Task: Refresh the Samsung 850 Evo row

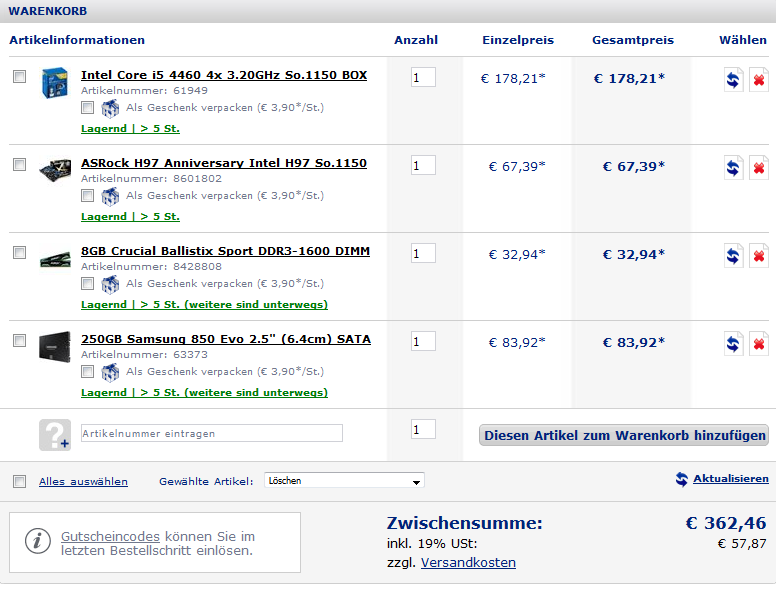Action: click(733, 344)
